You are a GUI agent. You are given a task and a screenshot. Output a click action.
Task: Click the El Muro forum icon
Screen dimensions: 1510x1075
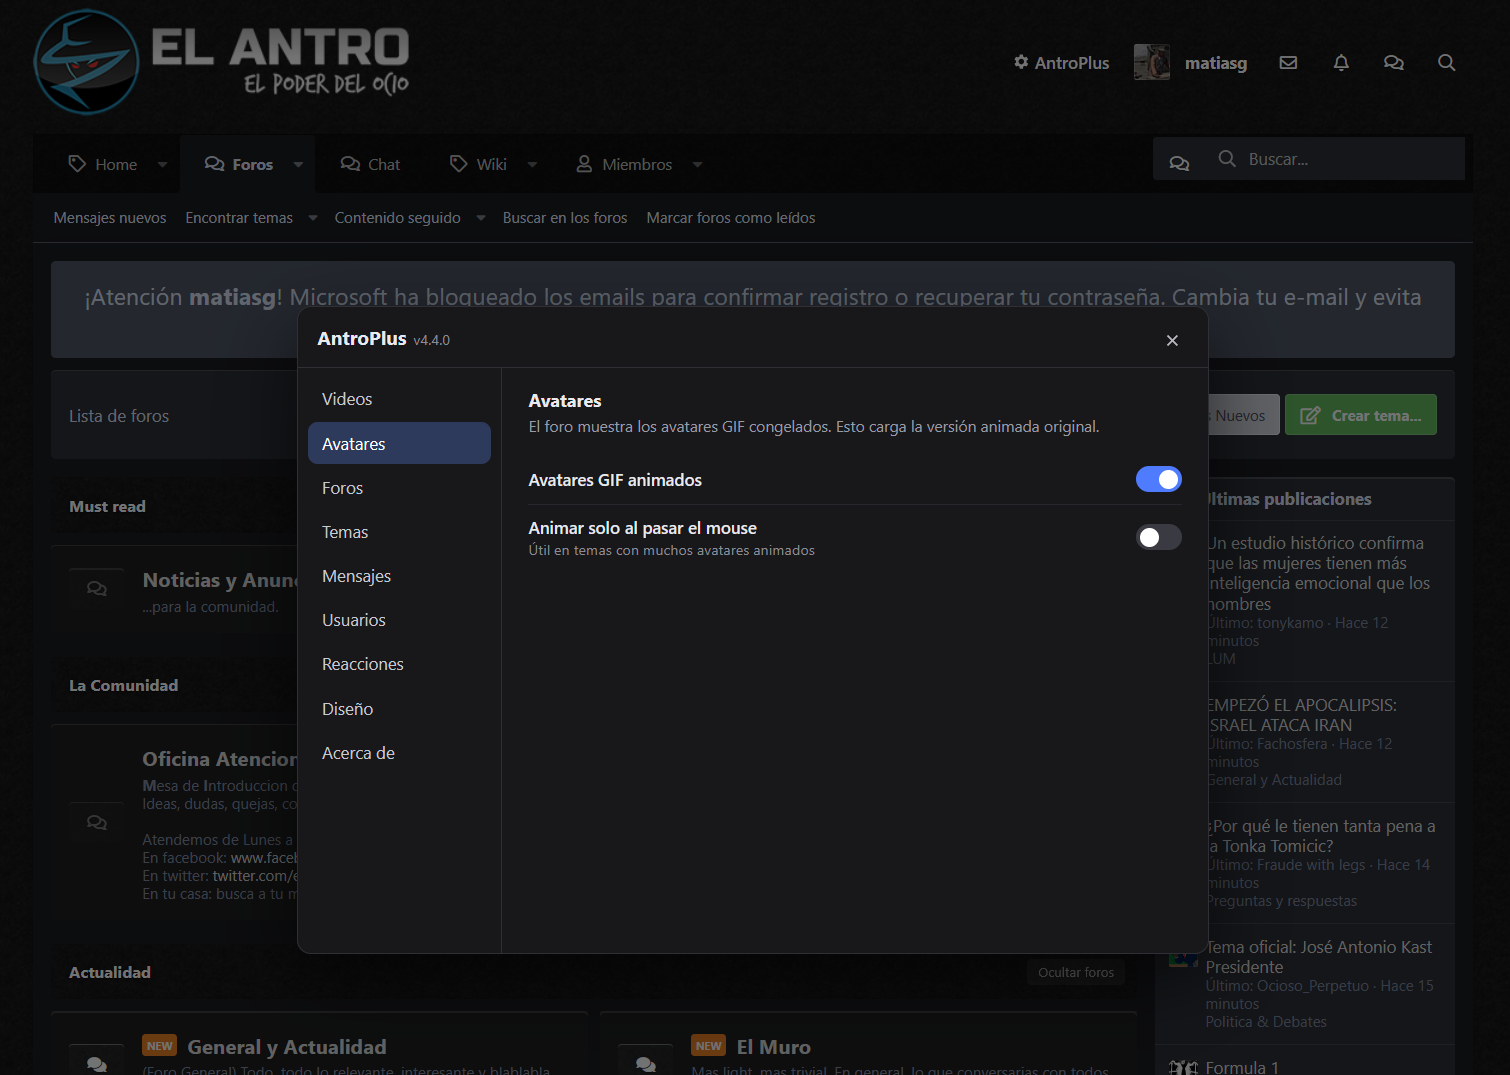646,1064
